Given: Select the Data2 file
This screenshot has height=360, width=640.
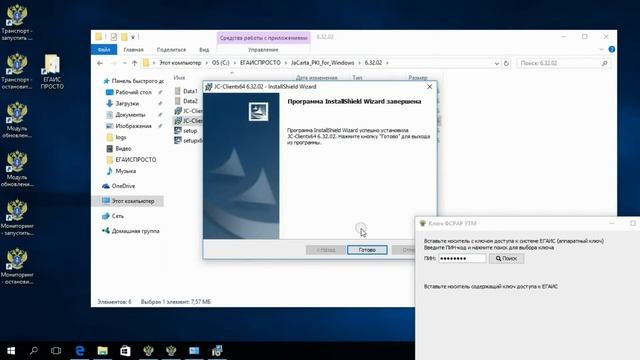Looking at the screenshot, I should pyautogui.click(x=187, y=101).
